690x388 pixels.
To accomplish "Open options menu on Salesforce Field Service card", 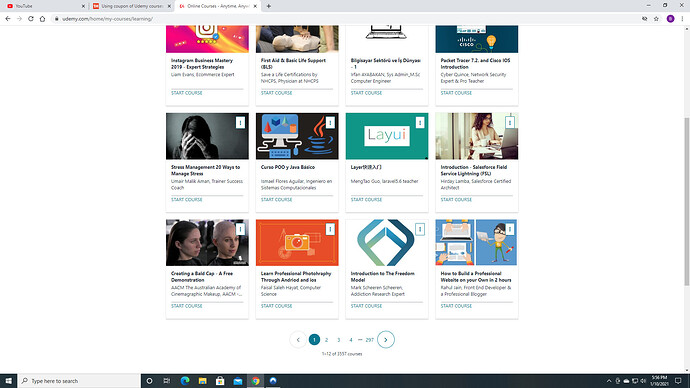I will point(510,122).
